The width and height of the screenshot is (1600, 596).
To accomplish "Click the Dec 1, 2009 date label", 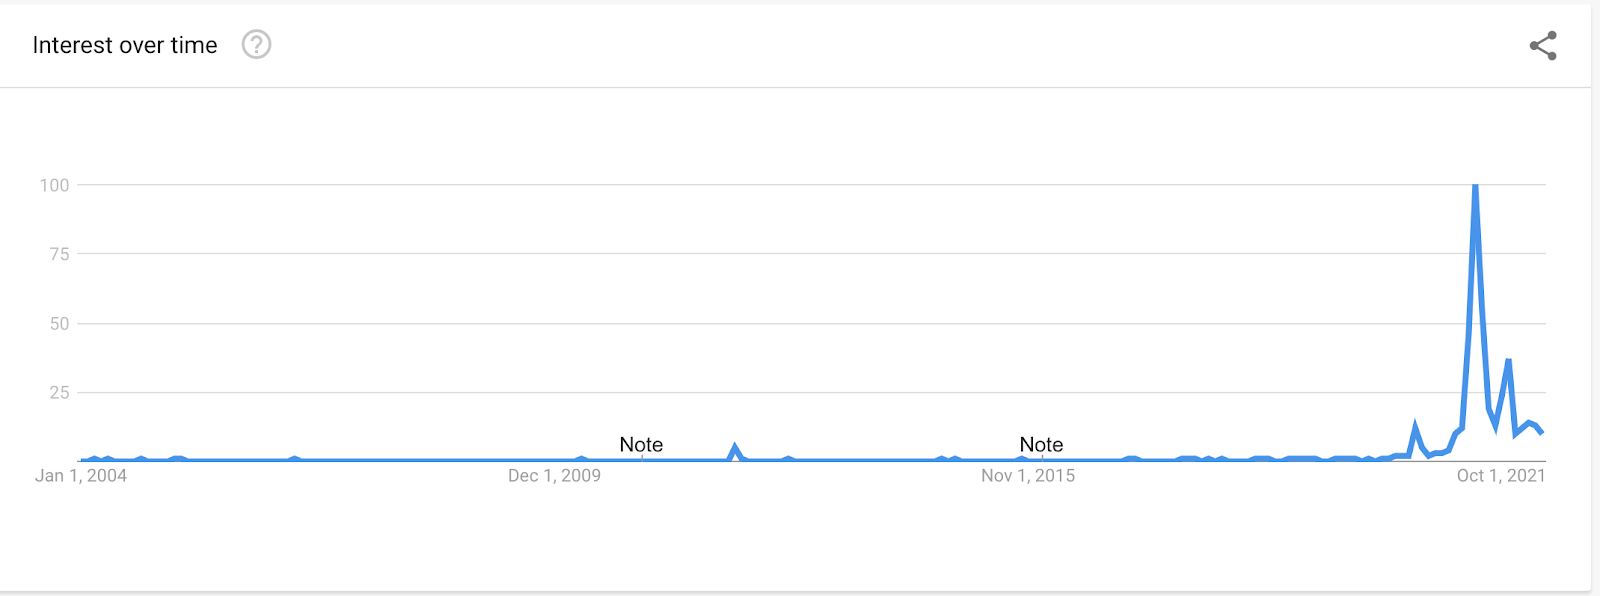I will click(x=554, y=476).
